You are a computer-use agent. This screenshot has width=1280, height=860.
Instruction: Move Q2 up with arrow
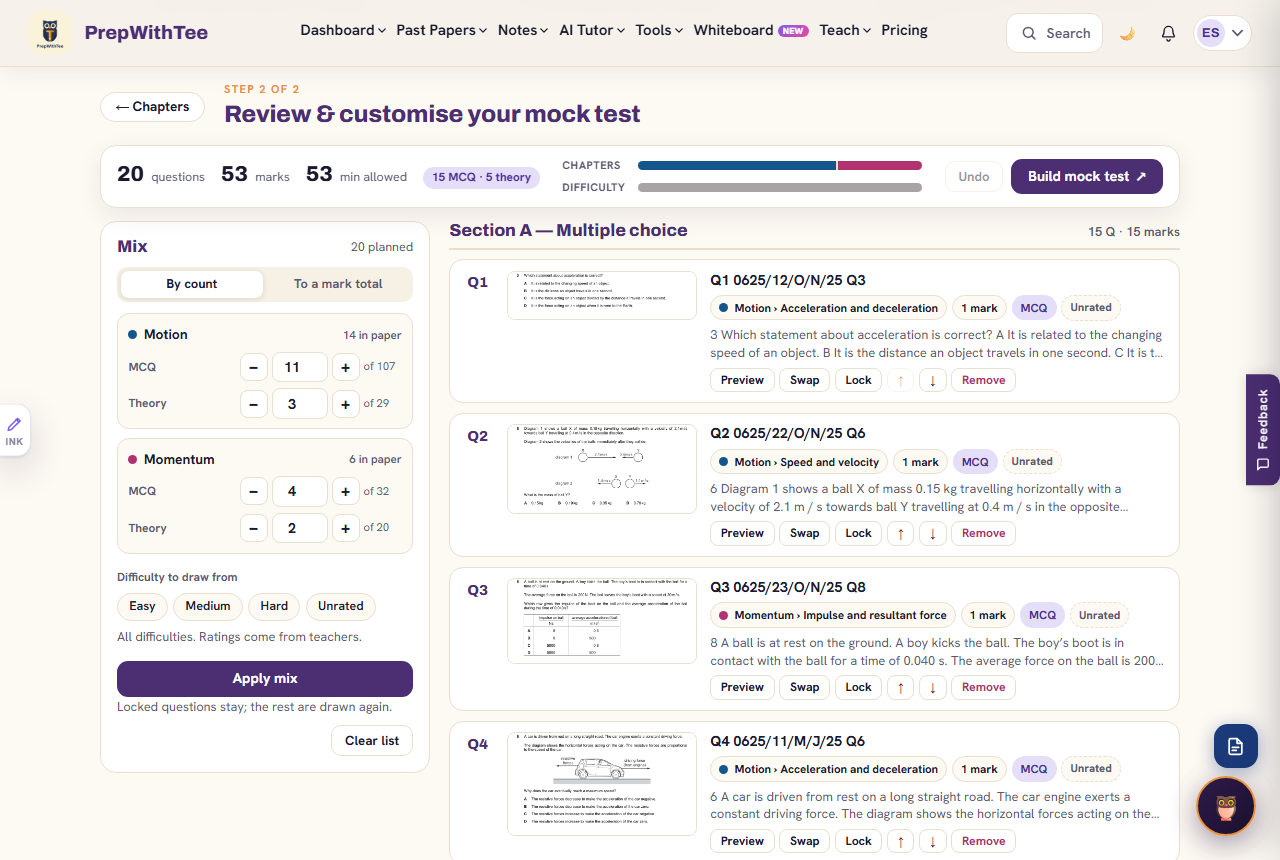click(x=900, y=534)
